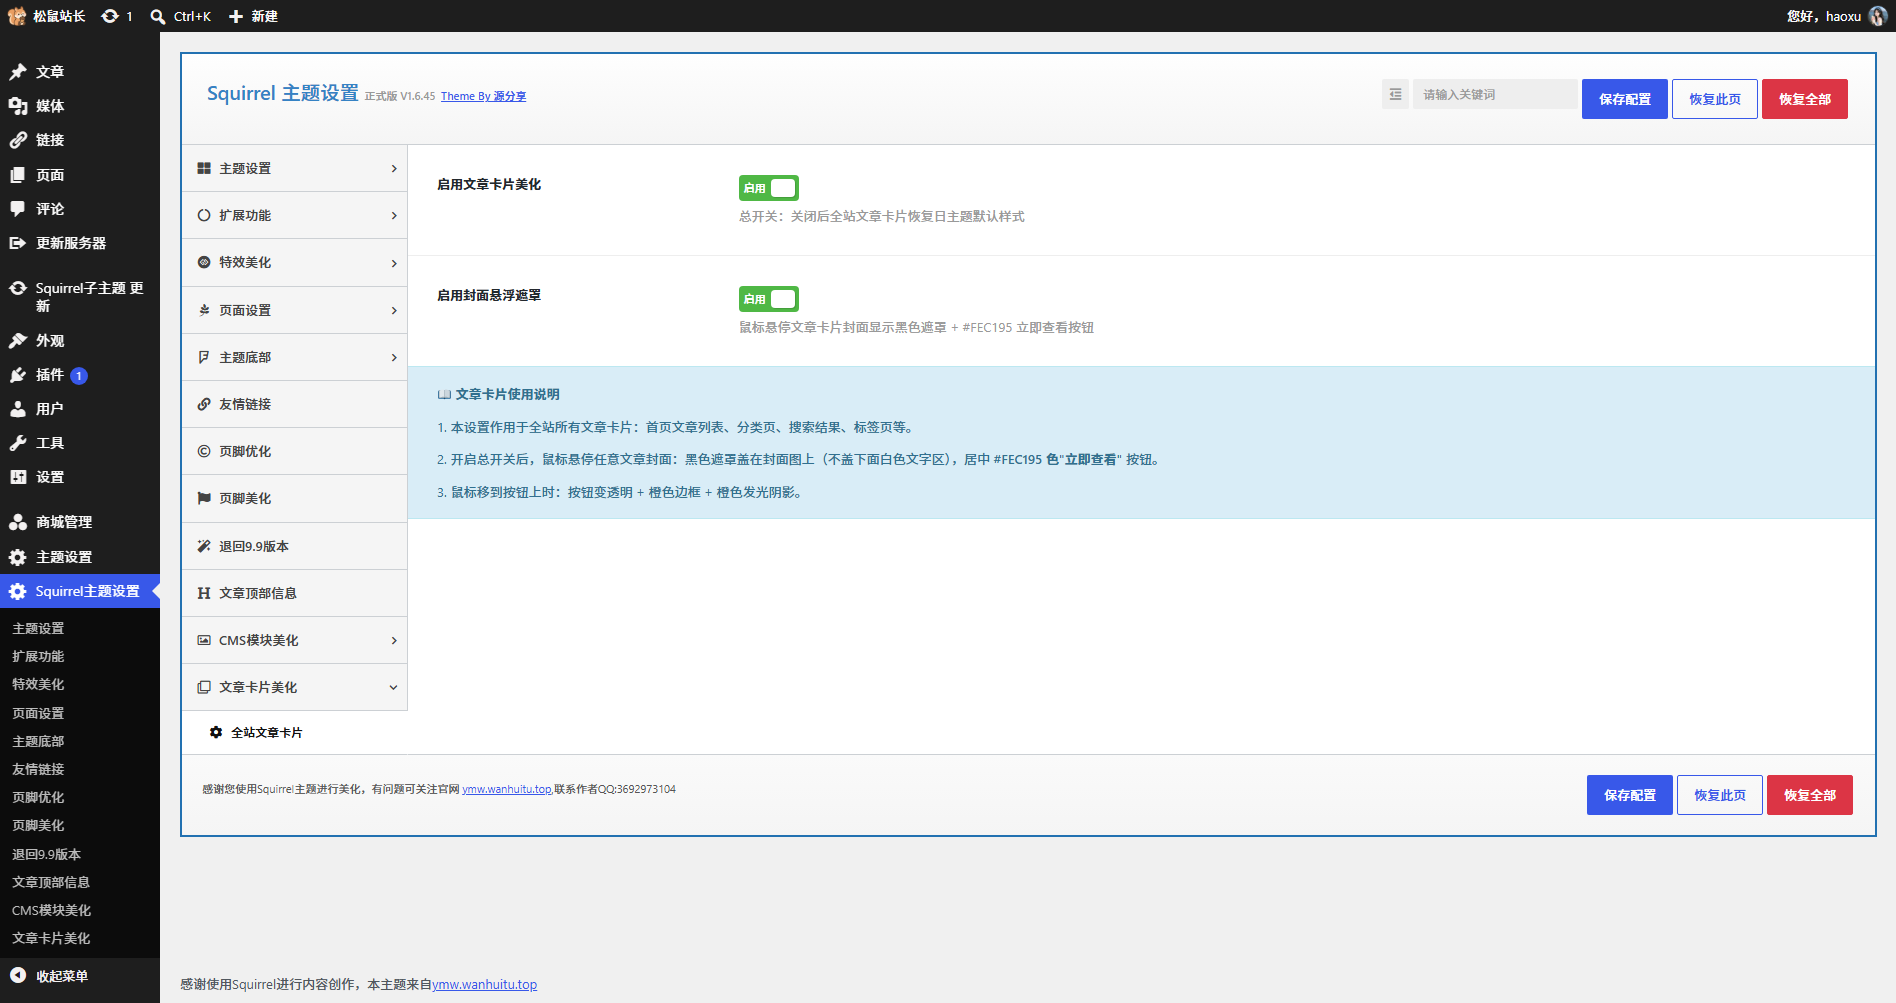Open the 设置 sidebar menu item
Image resolution: width=1896 pixels, height=1003 pixels.
pyautogui.click(x=80, y=477)
